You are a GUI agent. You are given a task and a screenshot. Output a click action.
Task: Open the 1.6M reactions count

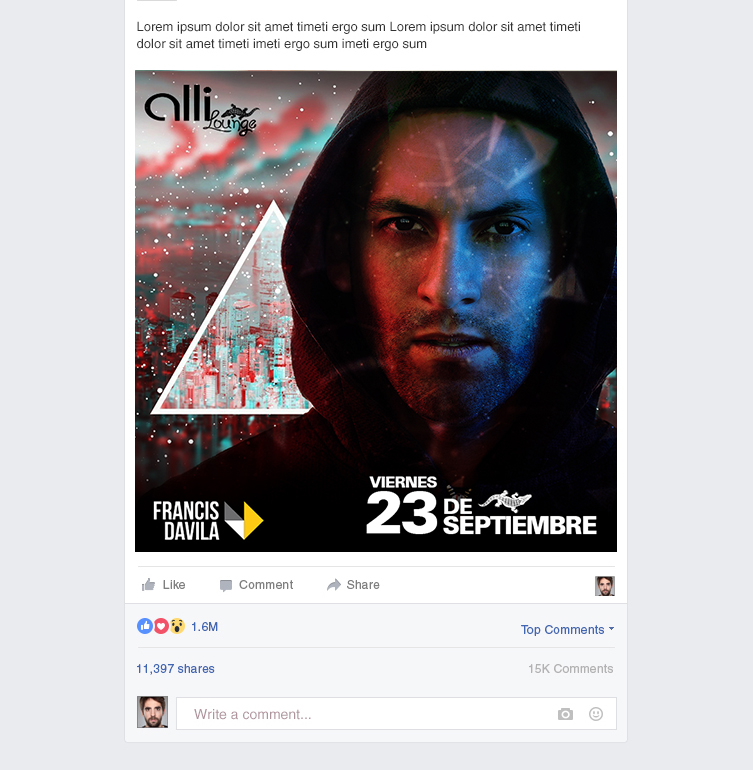click(x=204, y=627)
